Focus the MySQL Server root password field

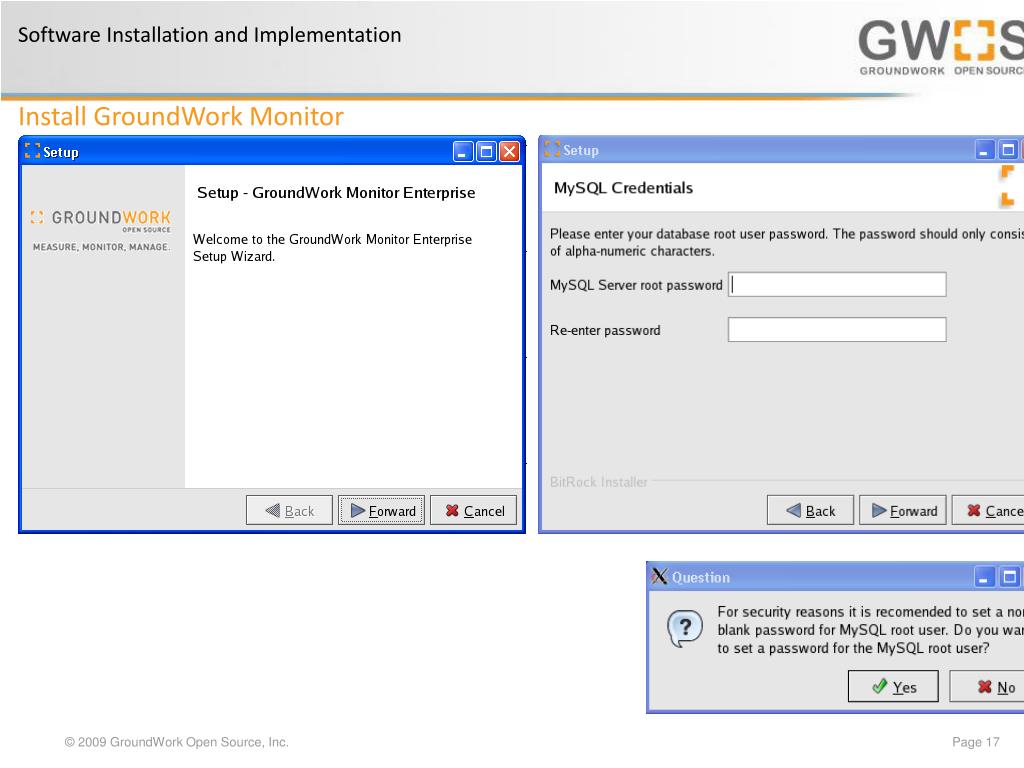[837, 285]
